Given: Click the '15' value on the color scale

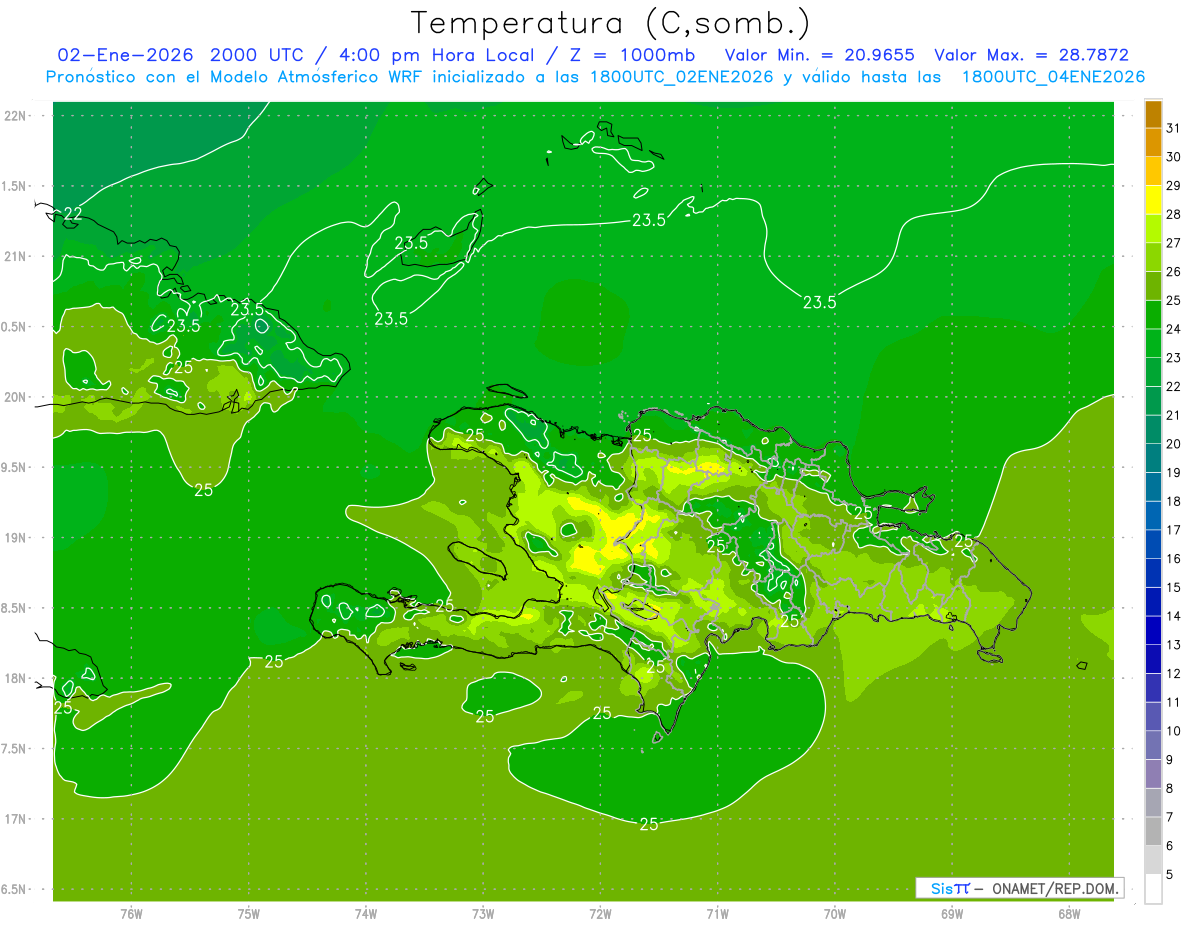Looking at the screenshot, I should click(x=1174, y=587).
